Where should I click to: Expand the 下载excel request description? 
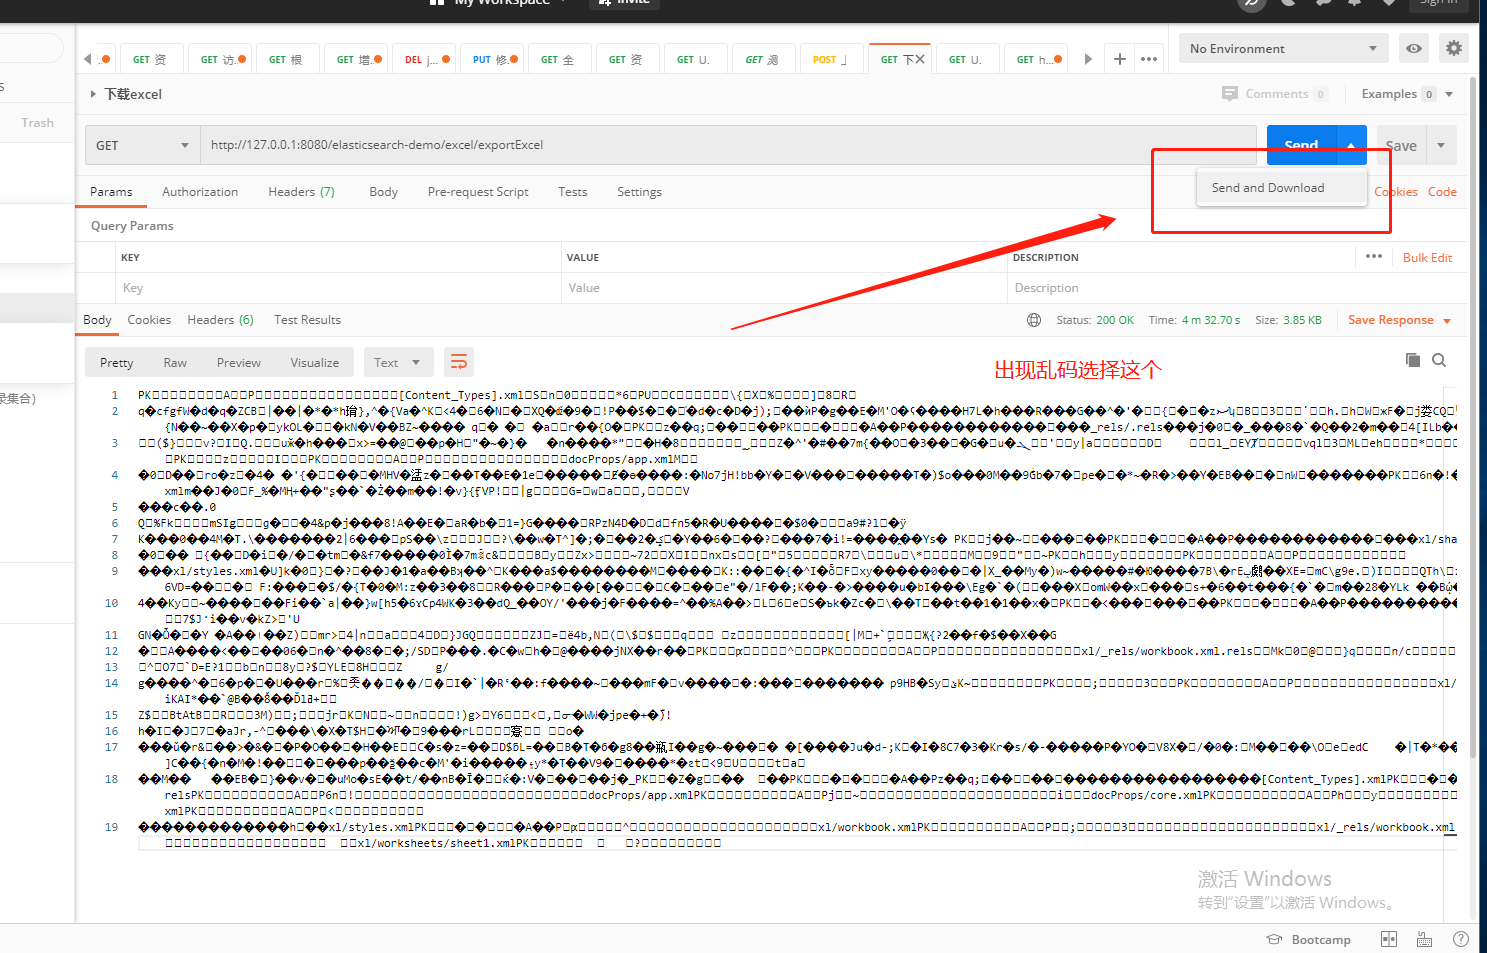pos(93,94)
